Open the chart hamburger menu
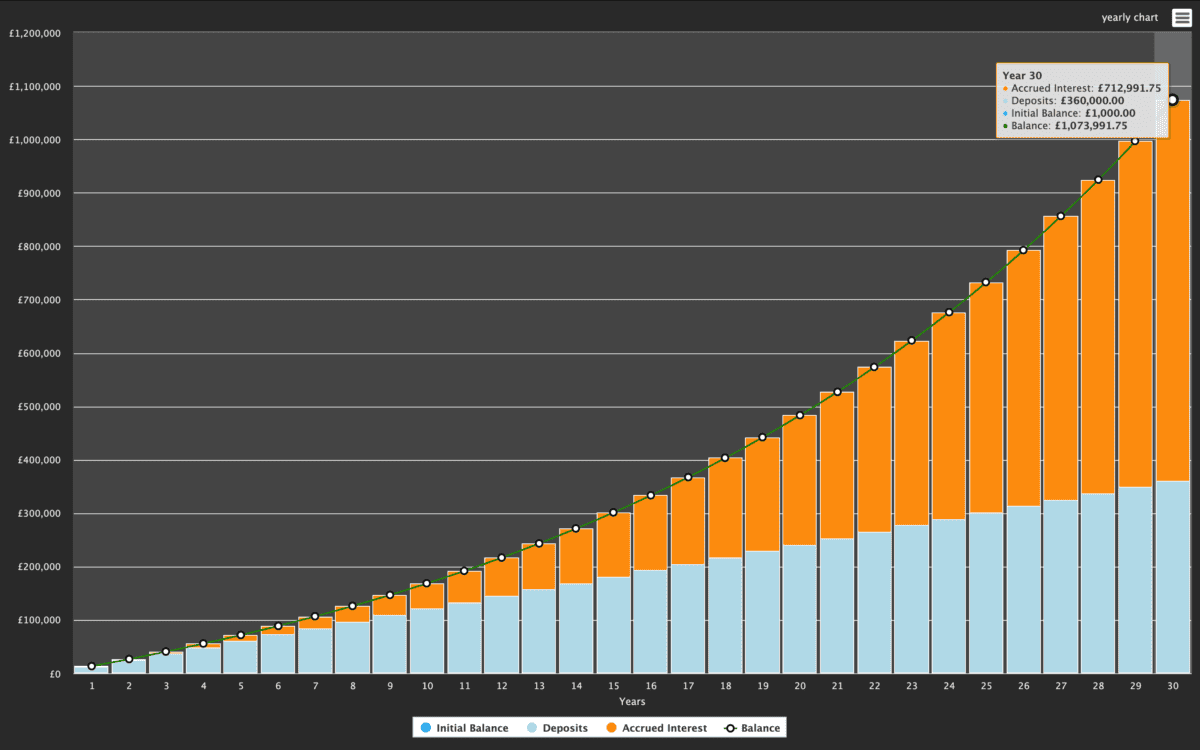 point(1181,17)
